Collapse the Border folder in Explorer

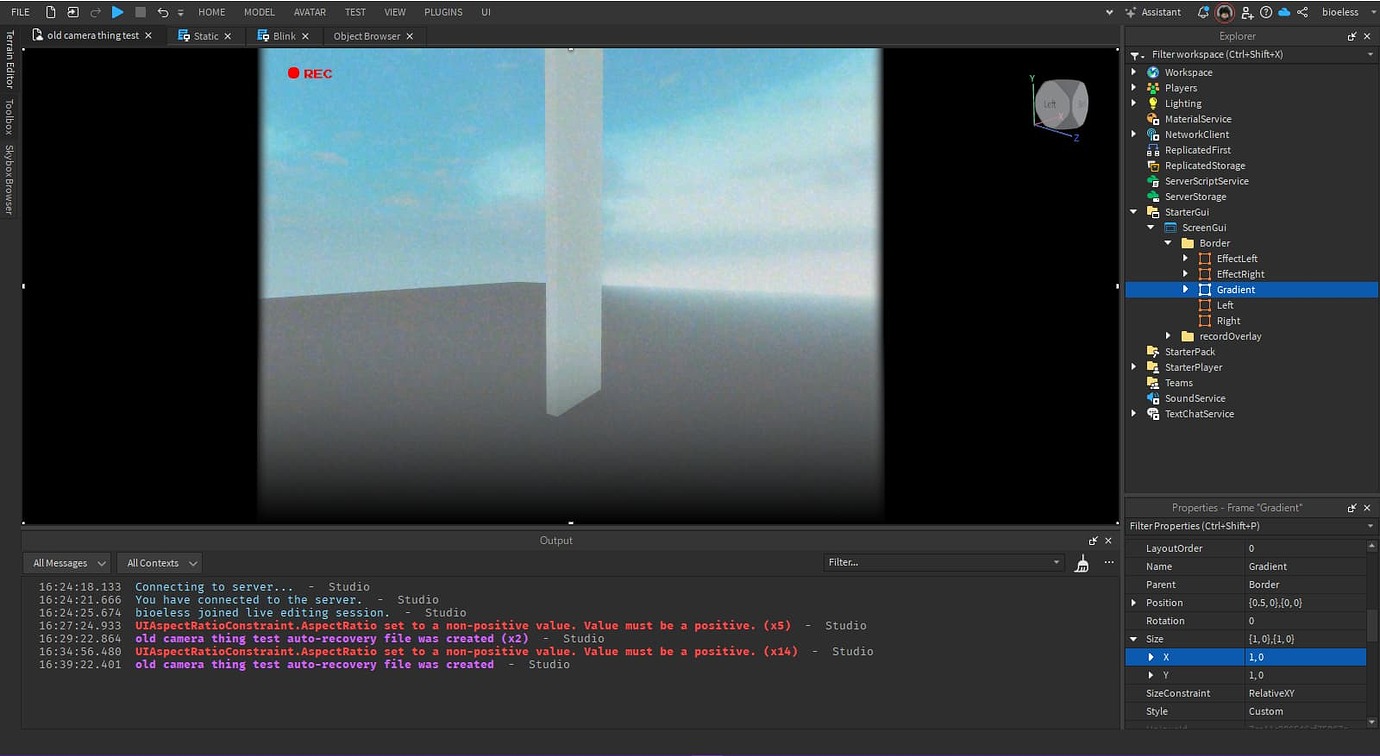tap(1168, 243)
